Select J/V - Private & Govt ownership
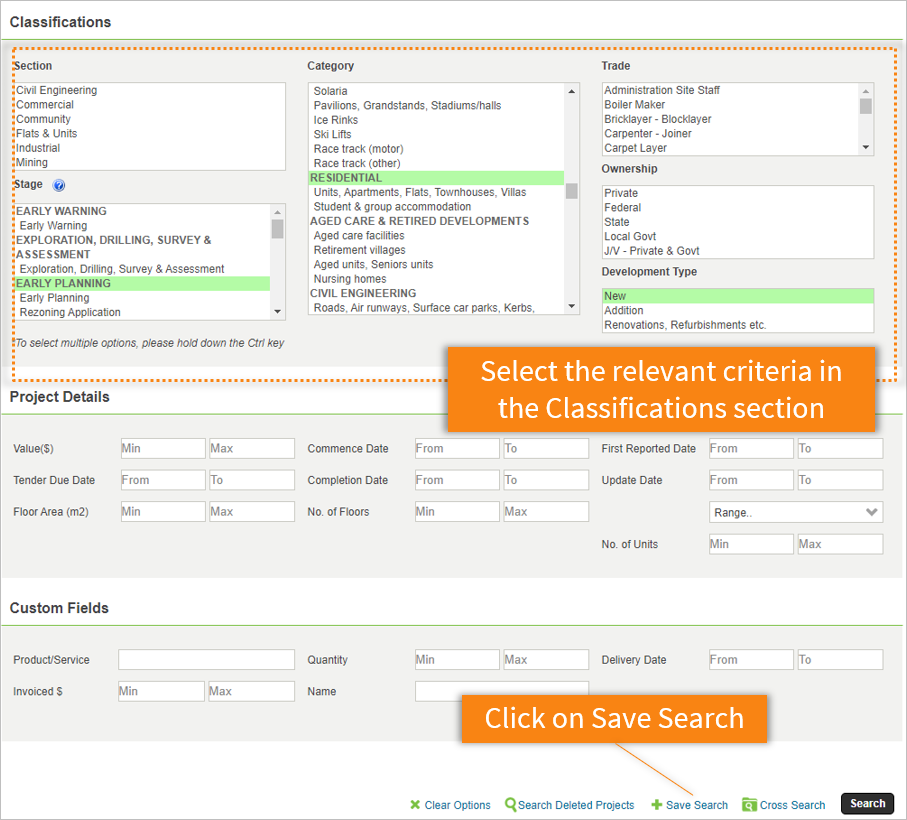907x820 pixels. click(738, 251)
